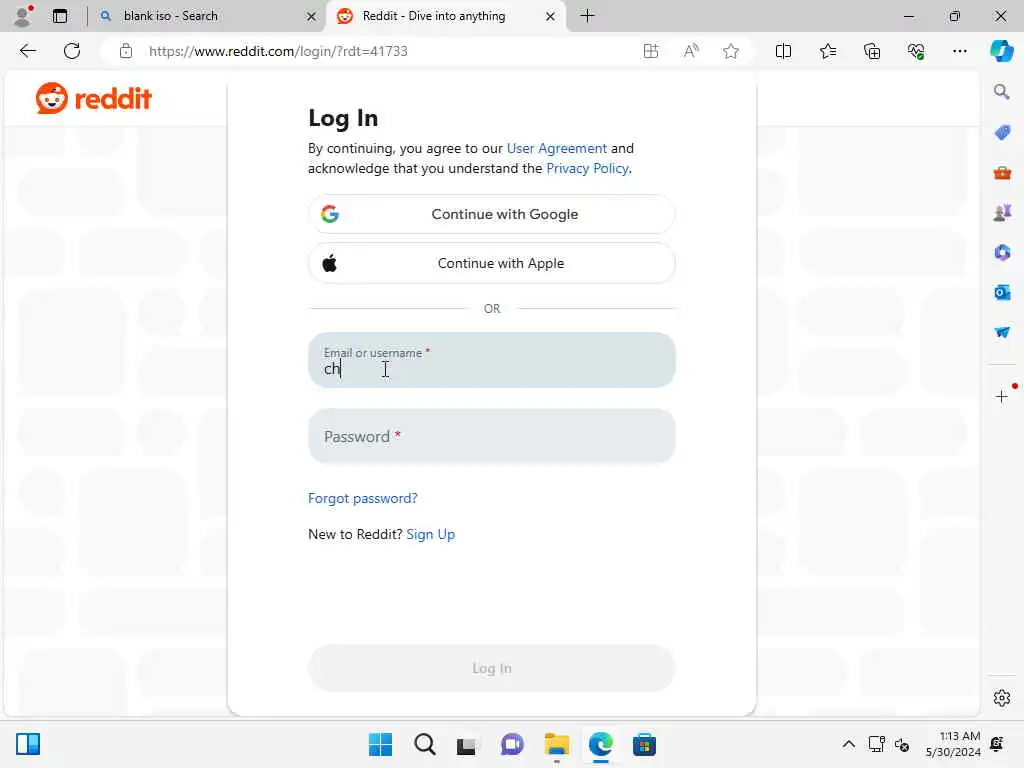Open Microsoft Store on taskbar
1024x768 pixels.
pyautogui.click(x=644, y=744)
